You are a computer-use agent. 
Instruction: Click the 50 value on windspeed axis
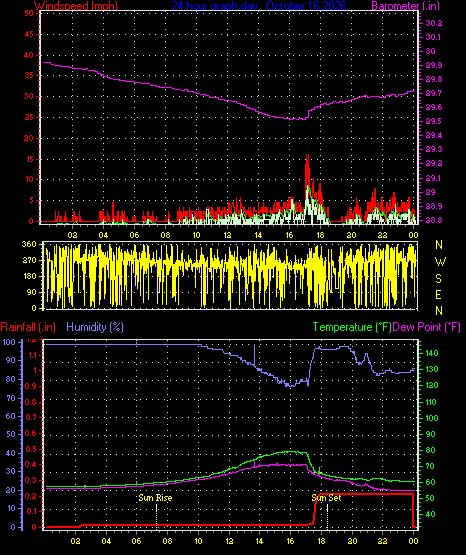tap(29, 13)
